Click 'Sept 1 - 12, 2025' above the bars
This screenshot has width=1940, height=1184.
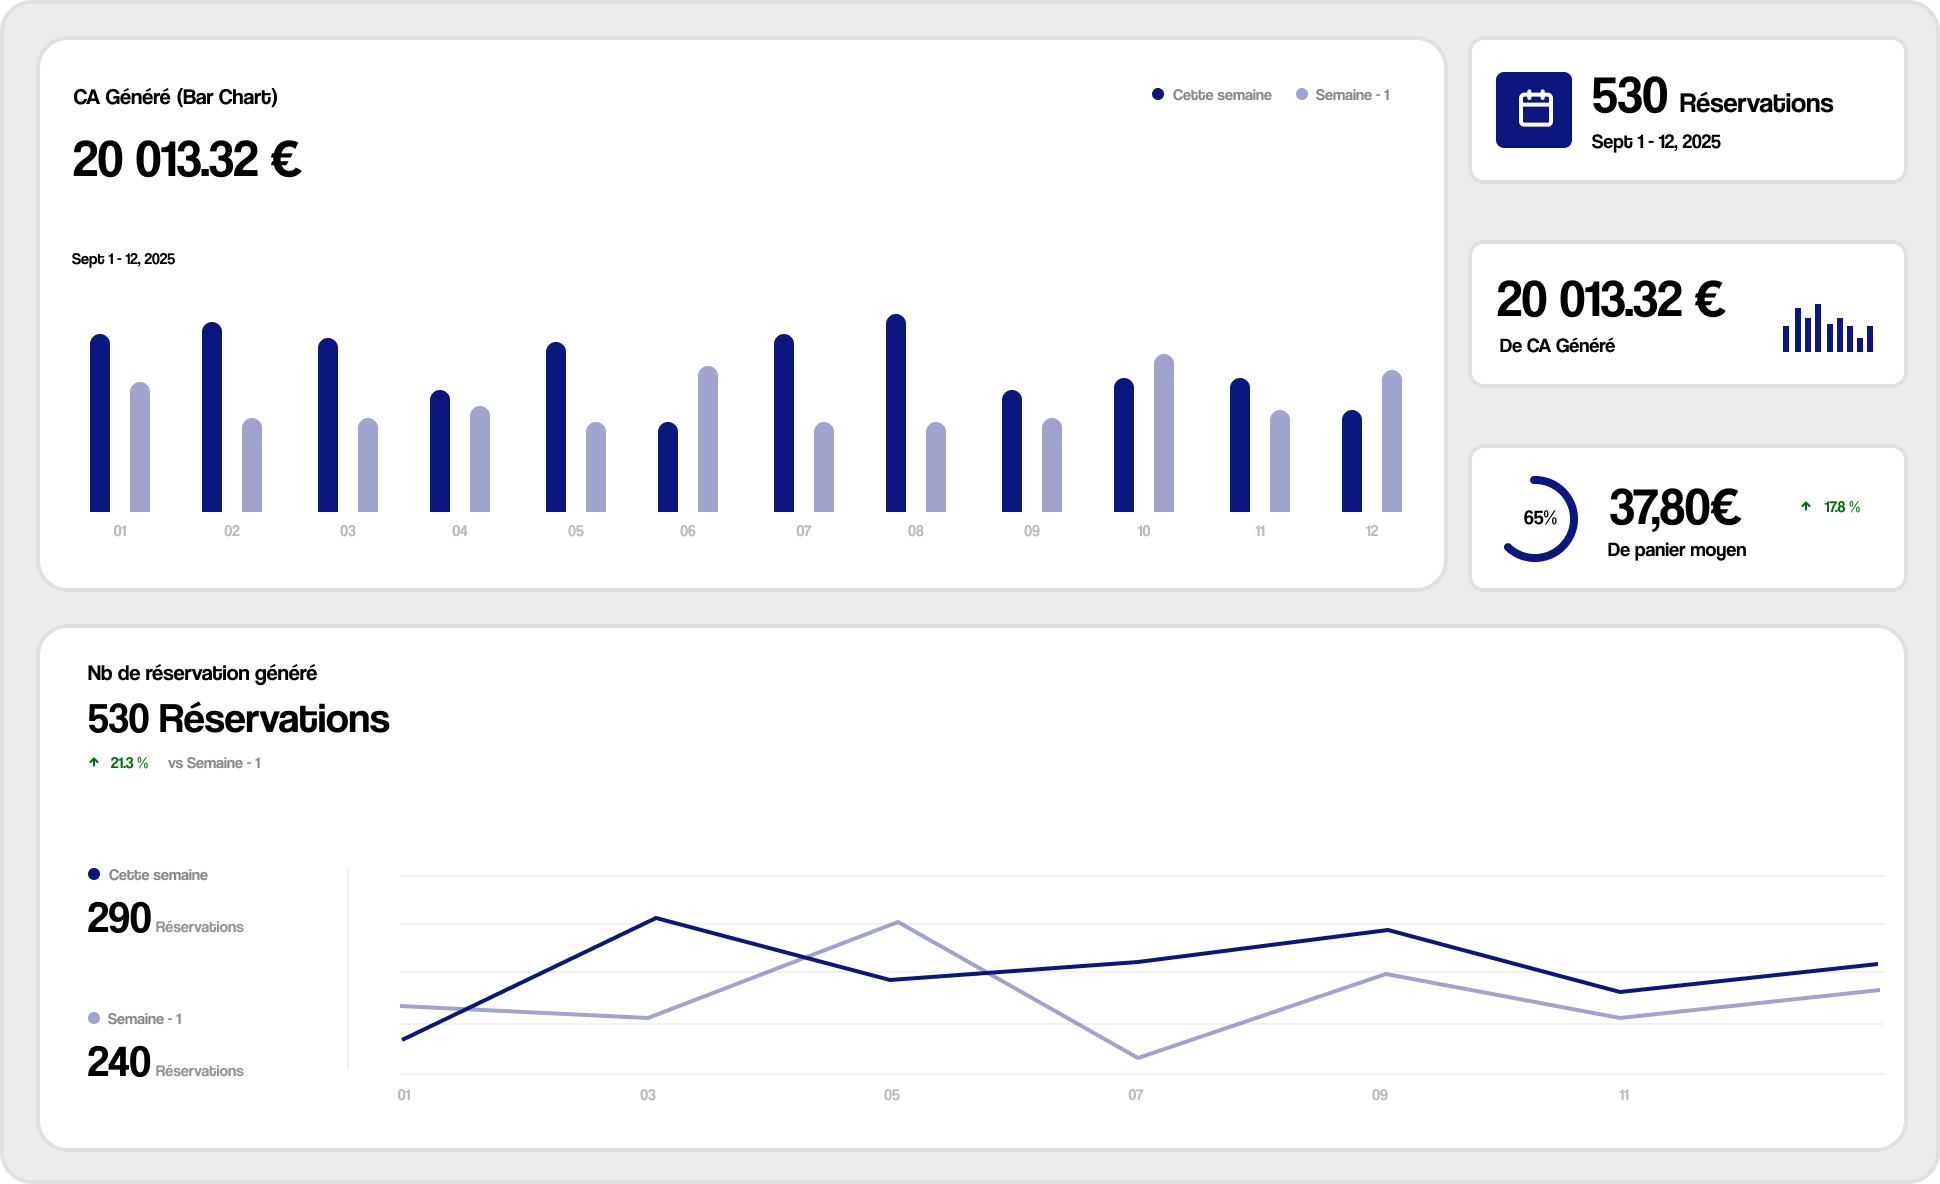coord(123,259)
